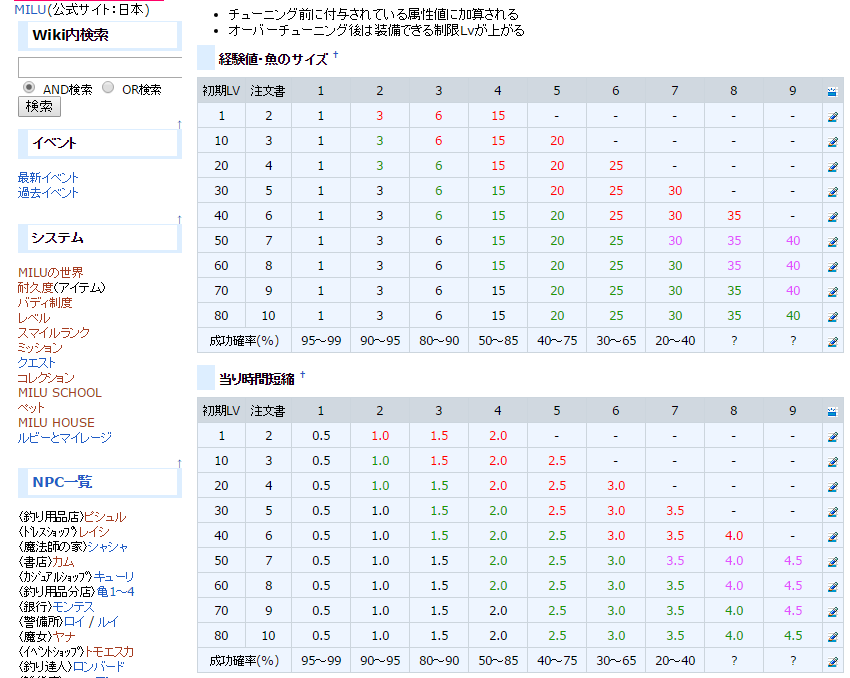Click edit pencil for first table's initial LV 50 row
Image resolution: width=850 pixels, height=678 pixels.
(x=832, y=241)
